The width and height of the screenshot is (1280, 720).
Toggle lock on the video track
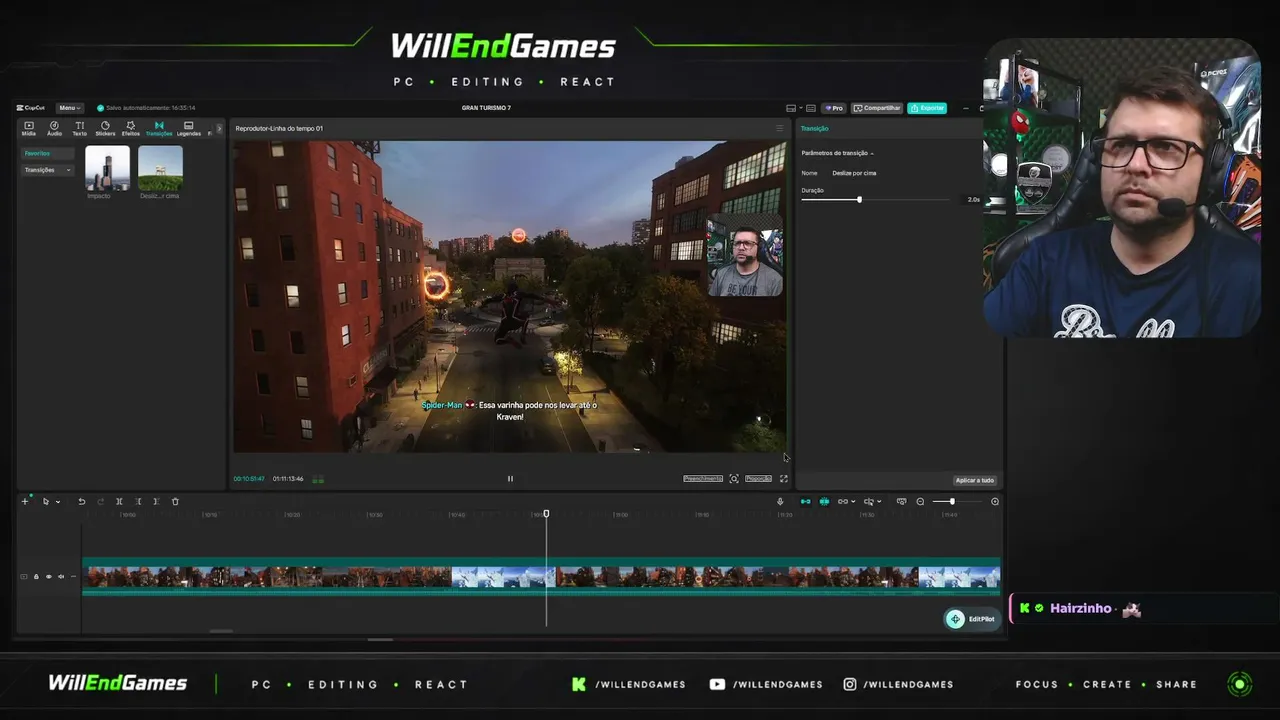click(x=36, y=576)
